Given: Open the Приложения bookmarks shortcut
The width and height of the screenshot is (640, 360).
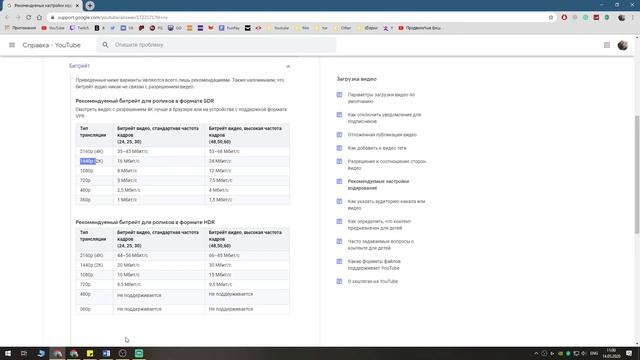Looking at the screenshot, I should coord(20,28).
